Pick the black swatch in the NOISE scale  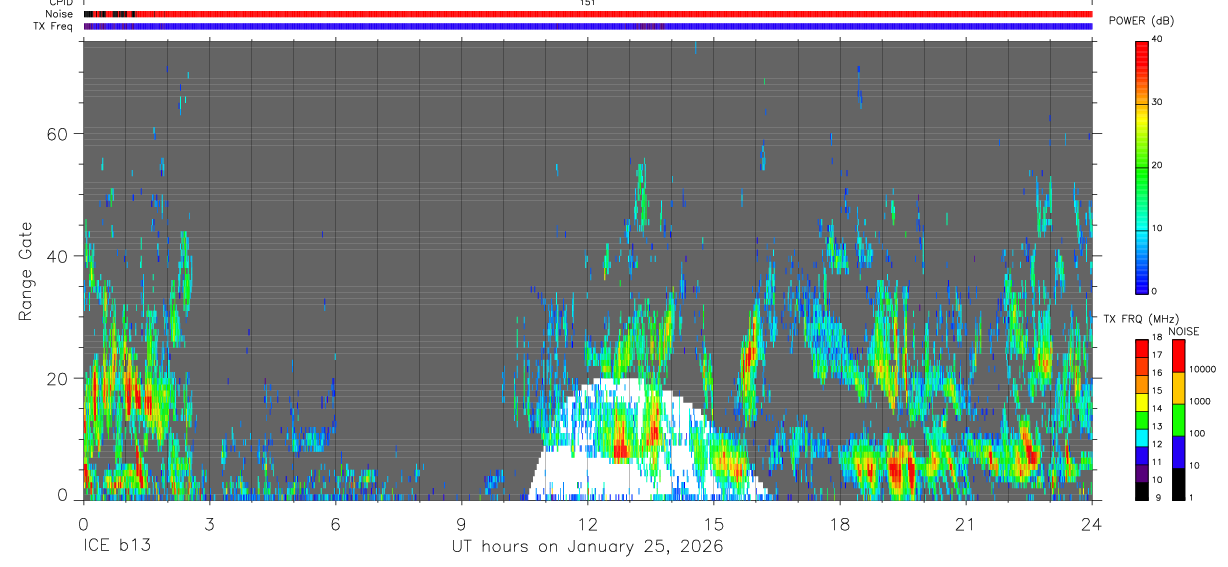coord(1177,484)
